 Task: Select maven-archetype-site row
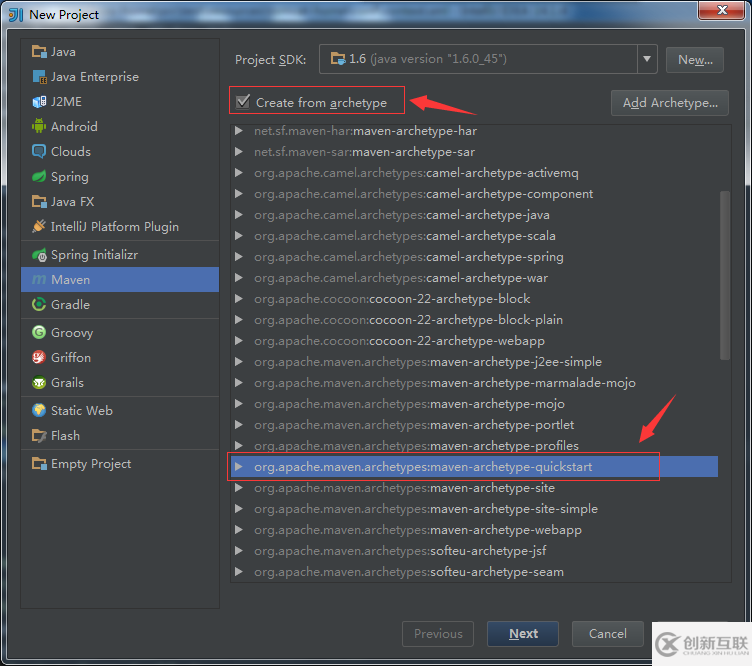474,488
